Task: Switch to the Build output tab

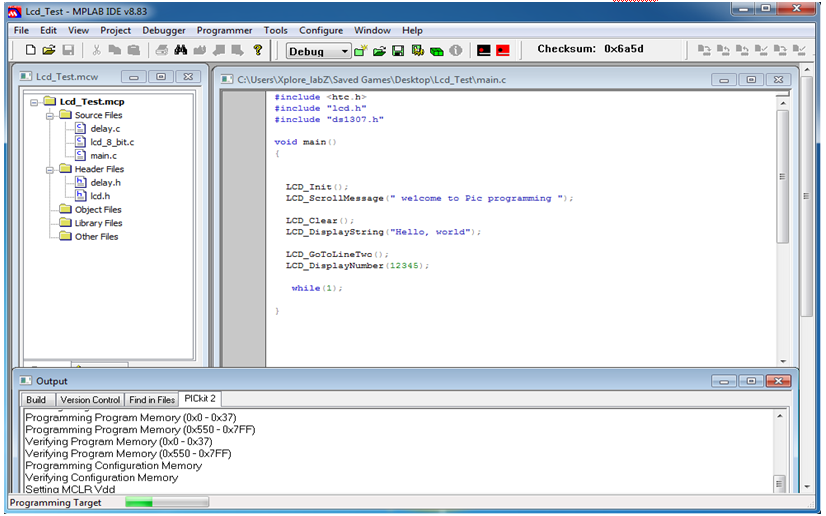Action: (x=36, y=400)
